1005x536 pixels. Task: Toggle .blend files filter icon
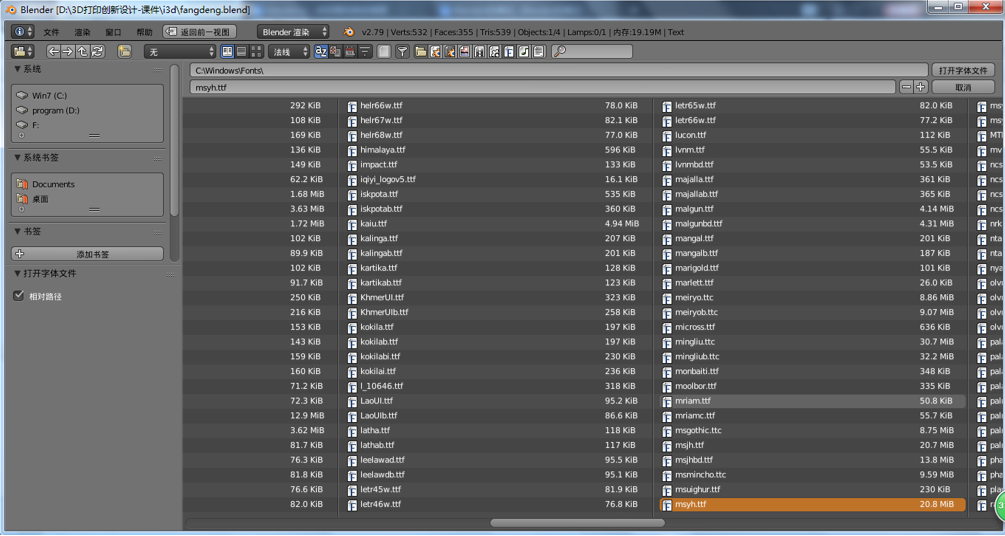435,51
